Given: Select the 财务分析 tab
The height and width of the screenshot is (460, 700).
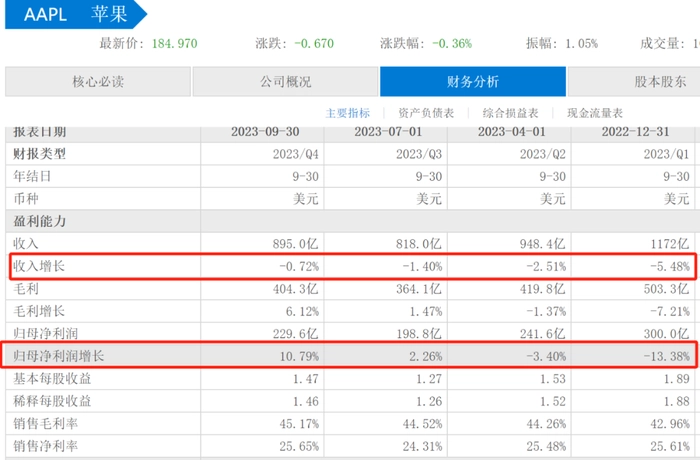Looking at the screenshot, I should click(472, 82).
